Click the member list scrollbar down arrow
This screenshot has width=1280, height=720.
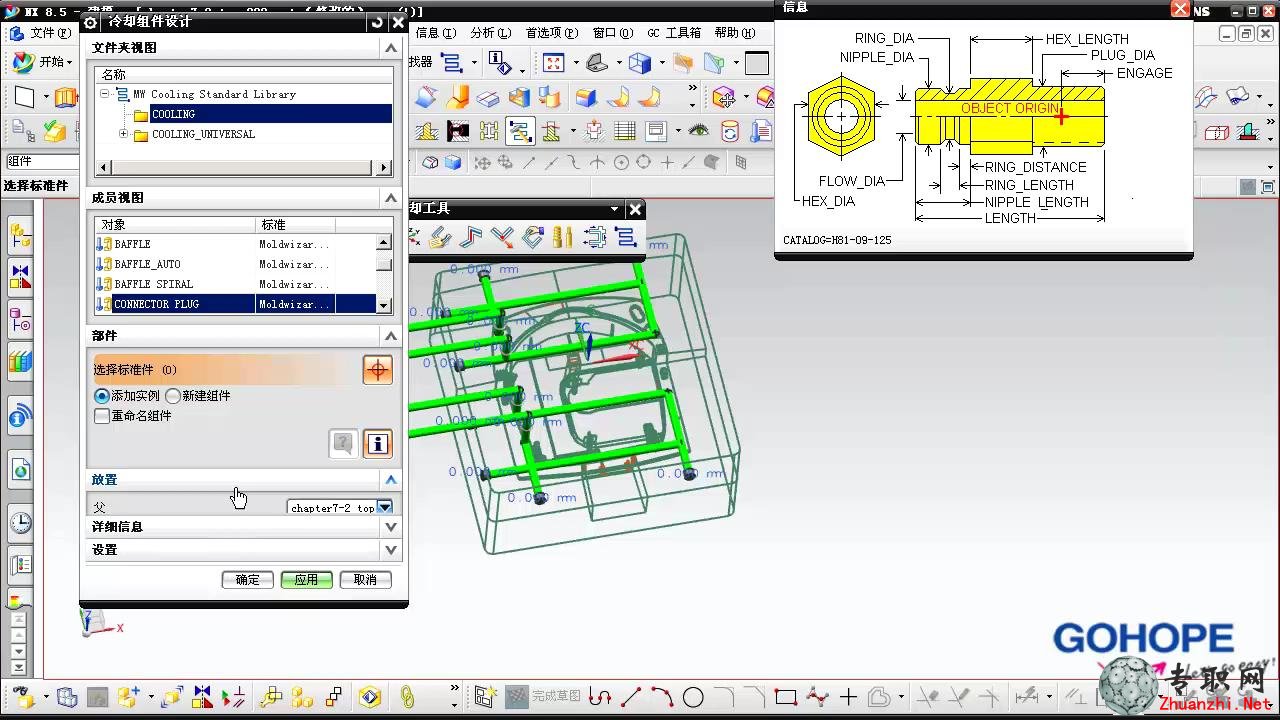(x=384, y=305)
